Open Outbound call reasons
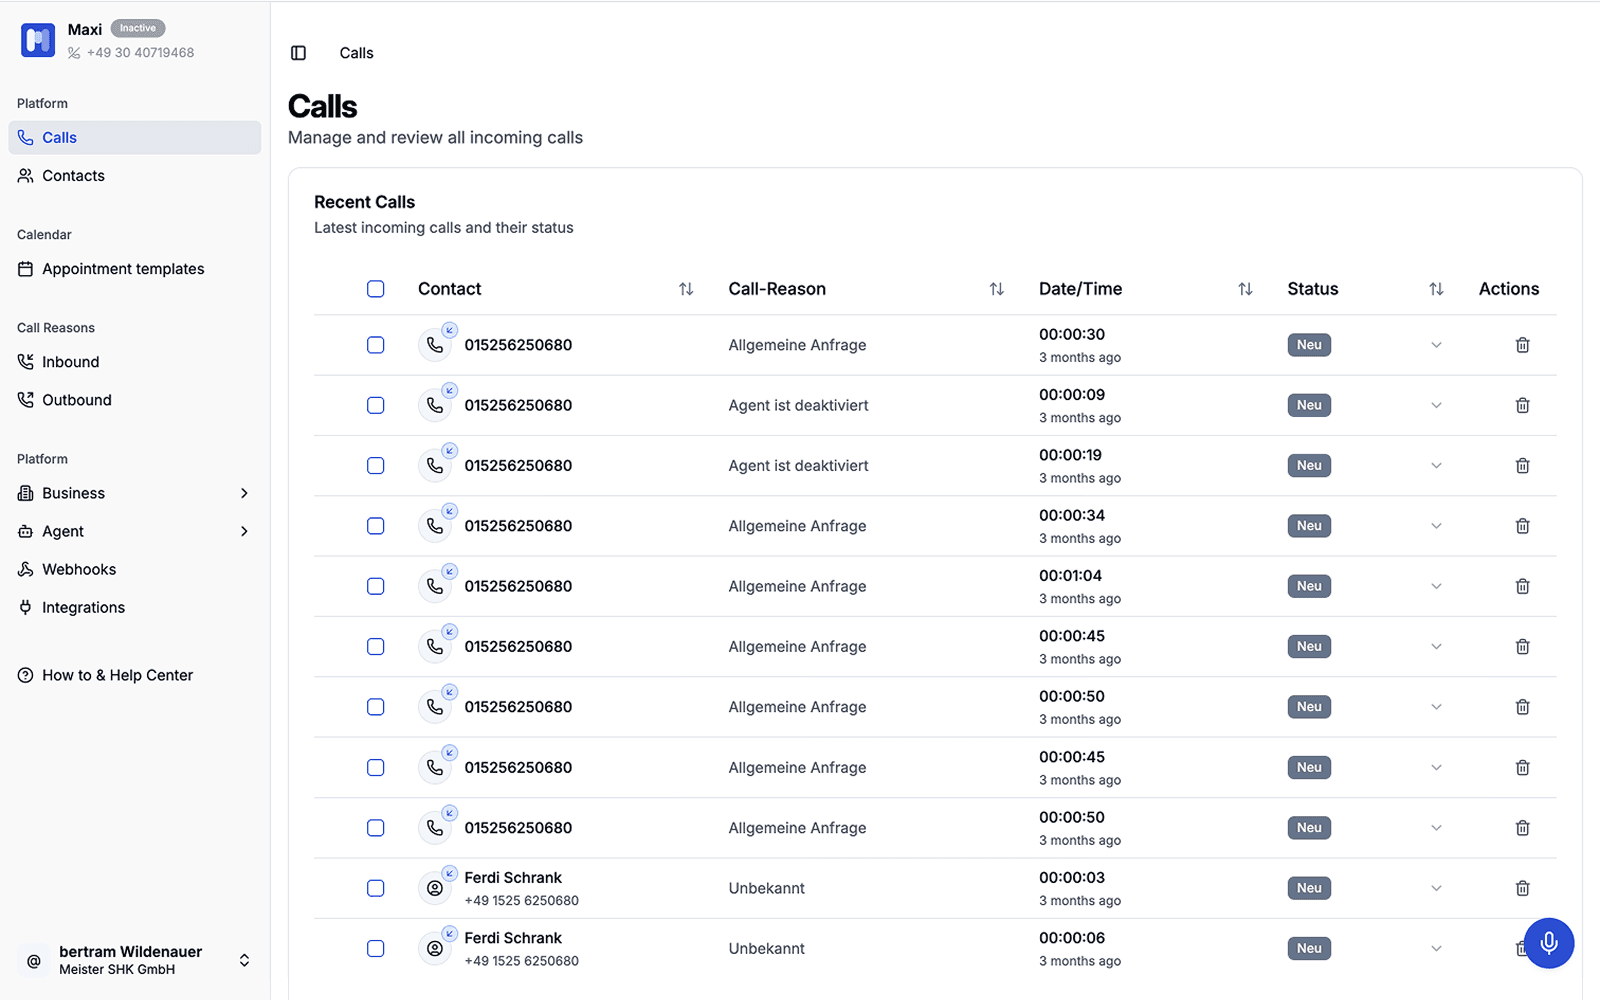Viewport: 1600px width, 1000px height. coord(135,400)
